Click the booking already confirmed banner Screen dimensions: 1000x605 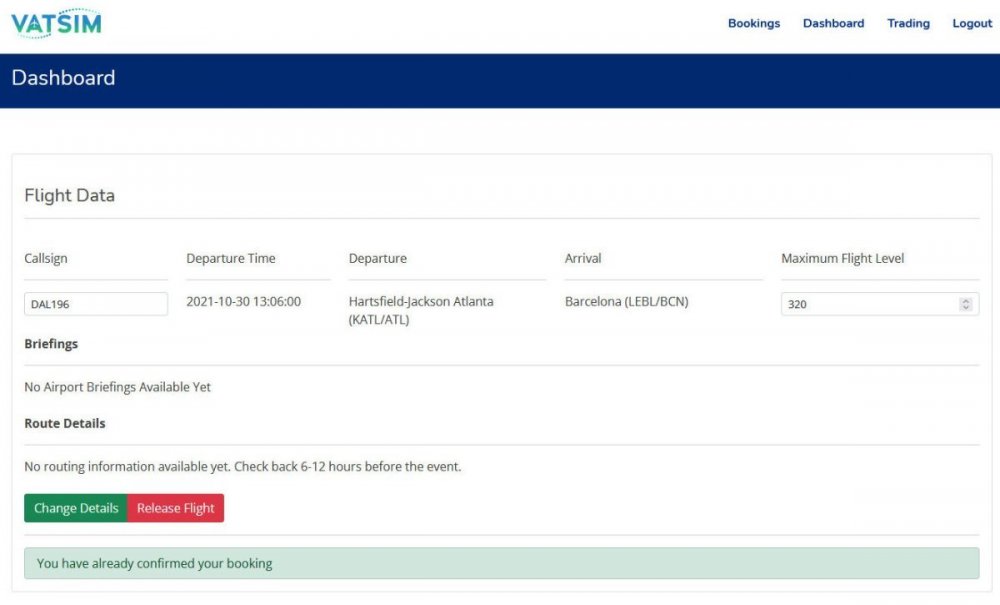point(501,563)
